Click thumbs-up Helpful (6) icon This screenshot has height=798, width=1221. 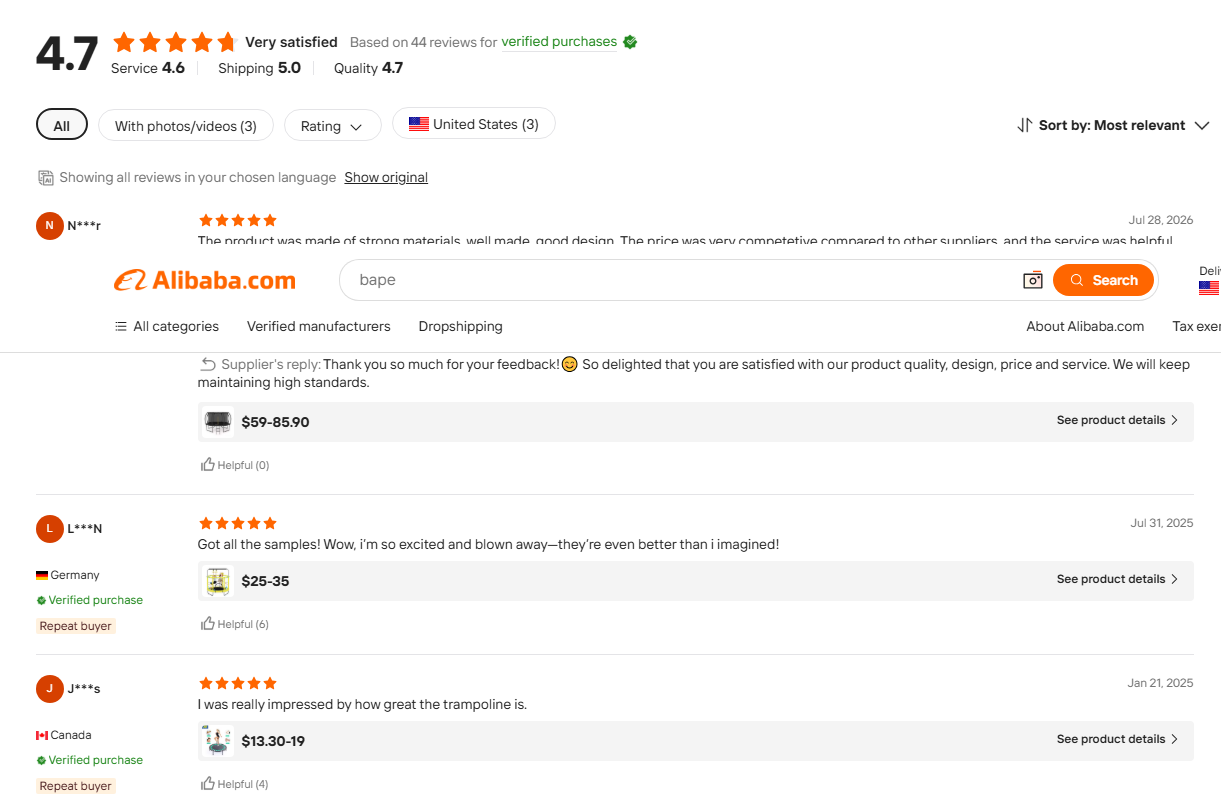click(208, 623)
